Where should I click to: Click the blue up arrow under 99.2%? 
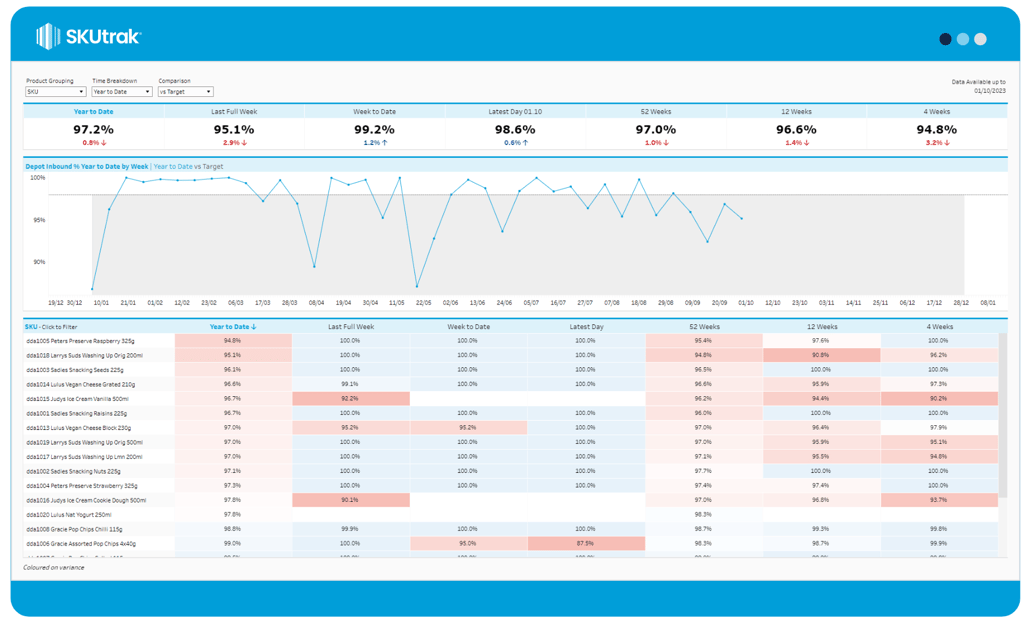click(386, 143)
